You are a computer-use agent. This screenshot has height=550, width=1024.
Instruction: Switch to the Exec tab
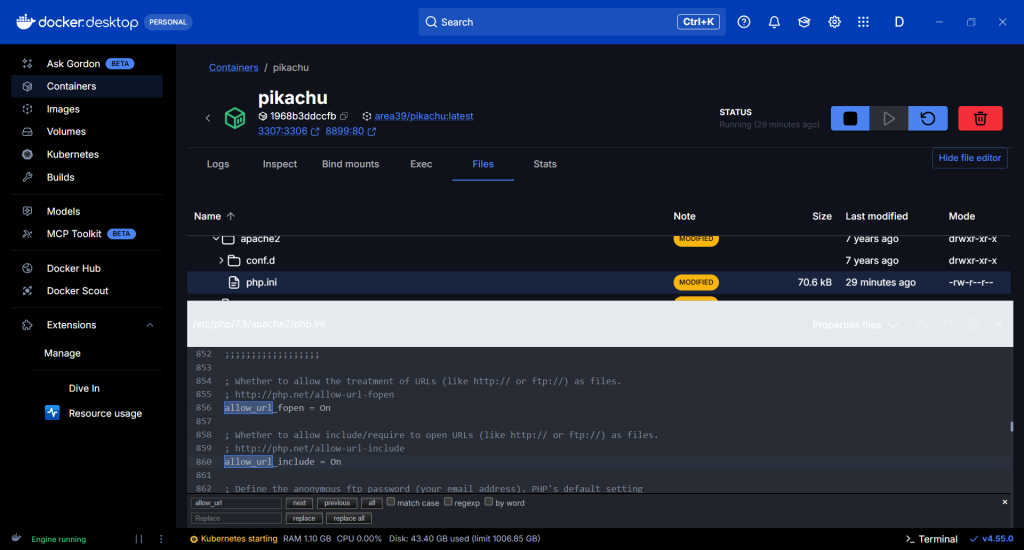click(421, 164)
